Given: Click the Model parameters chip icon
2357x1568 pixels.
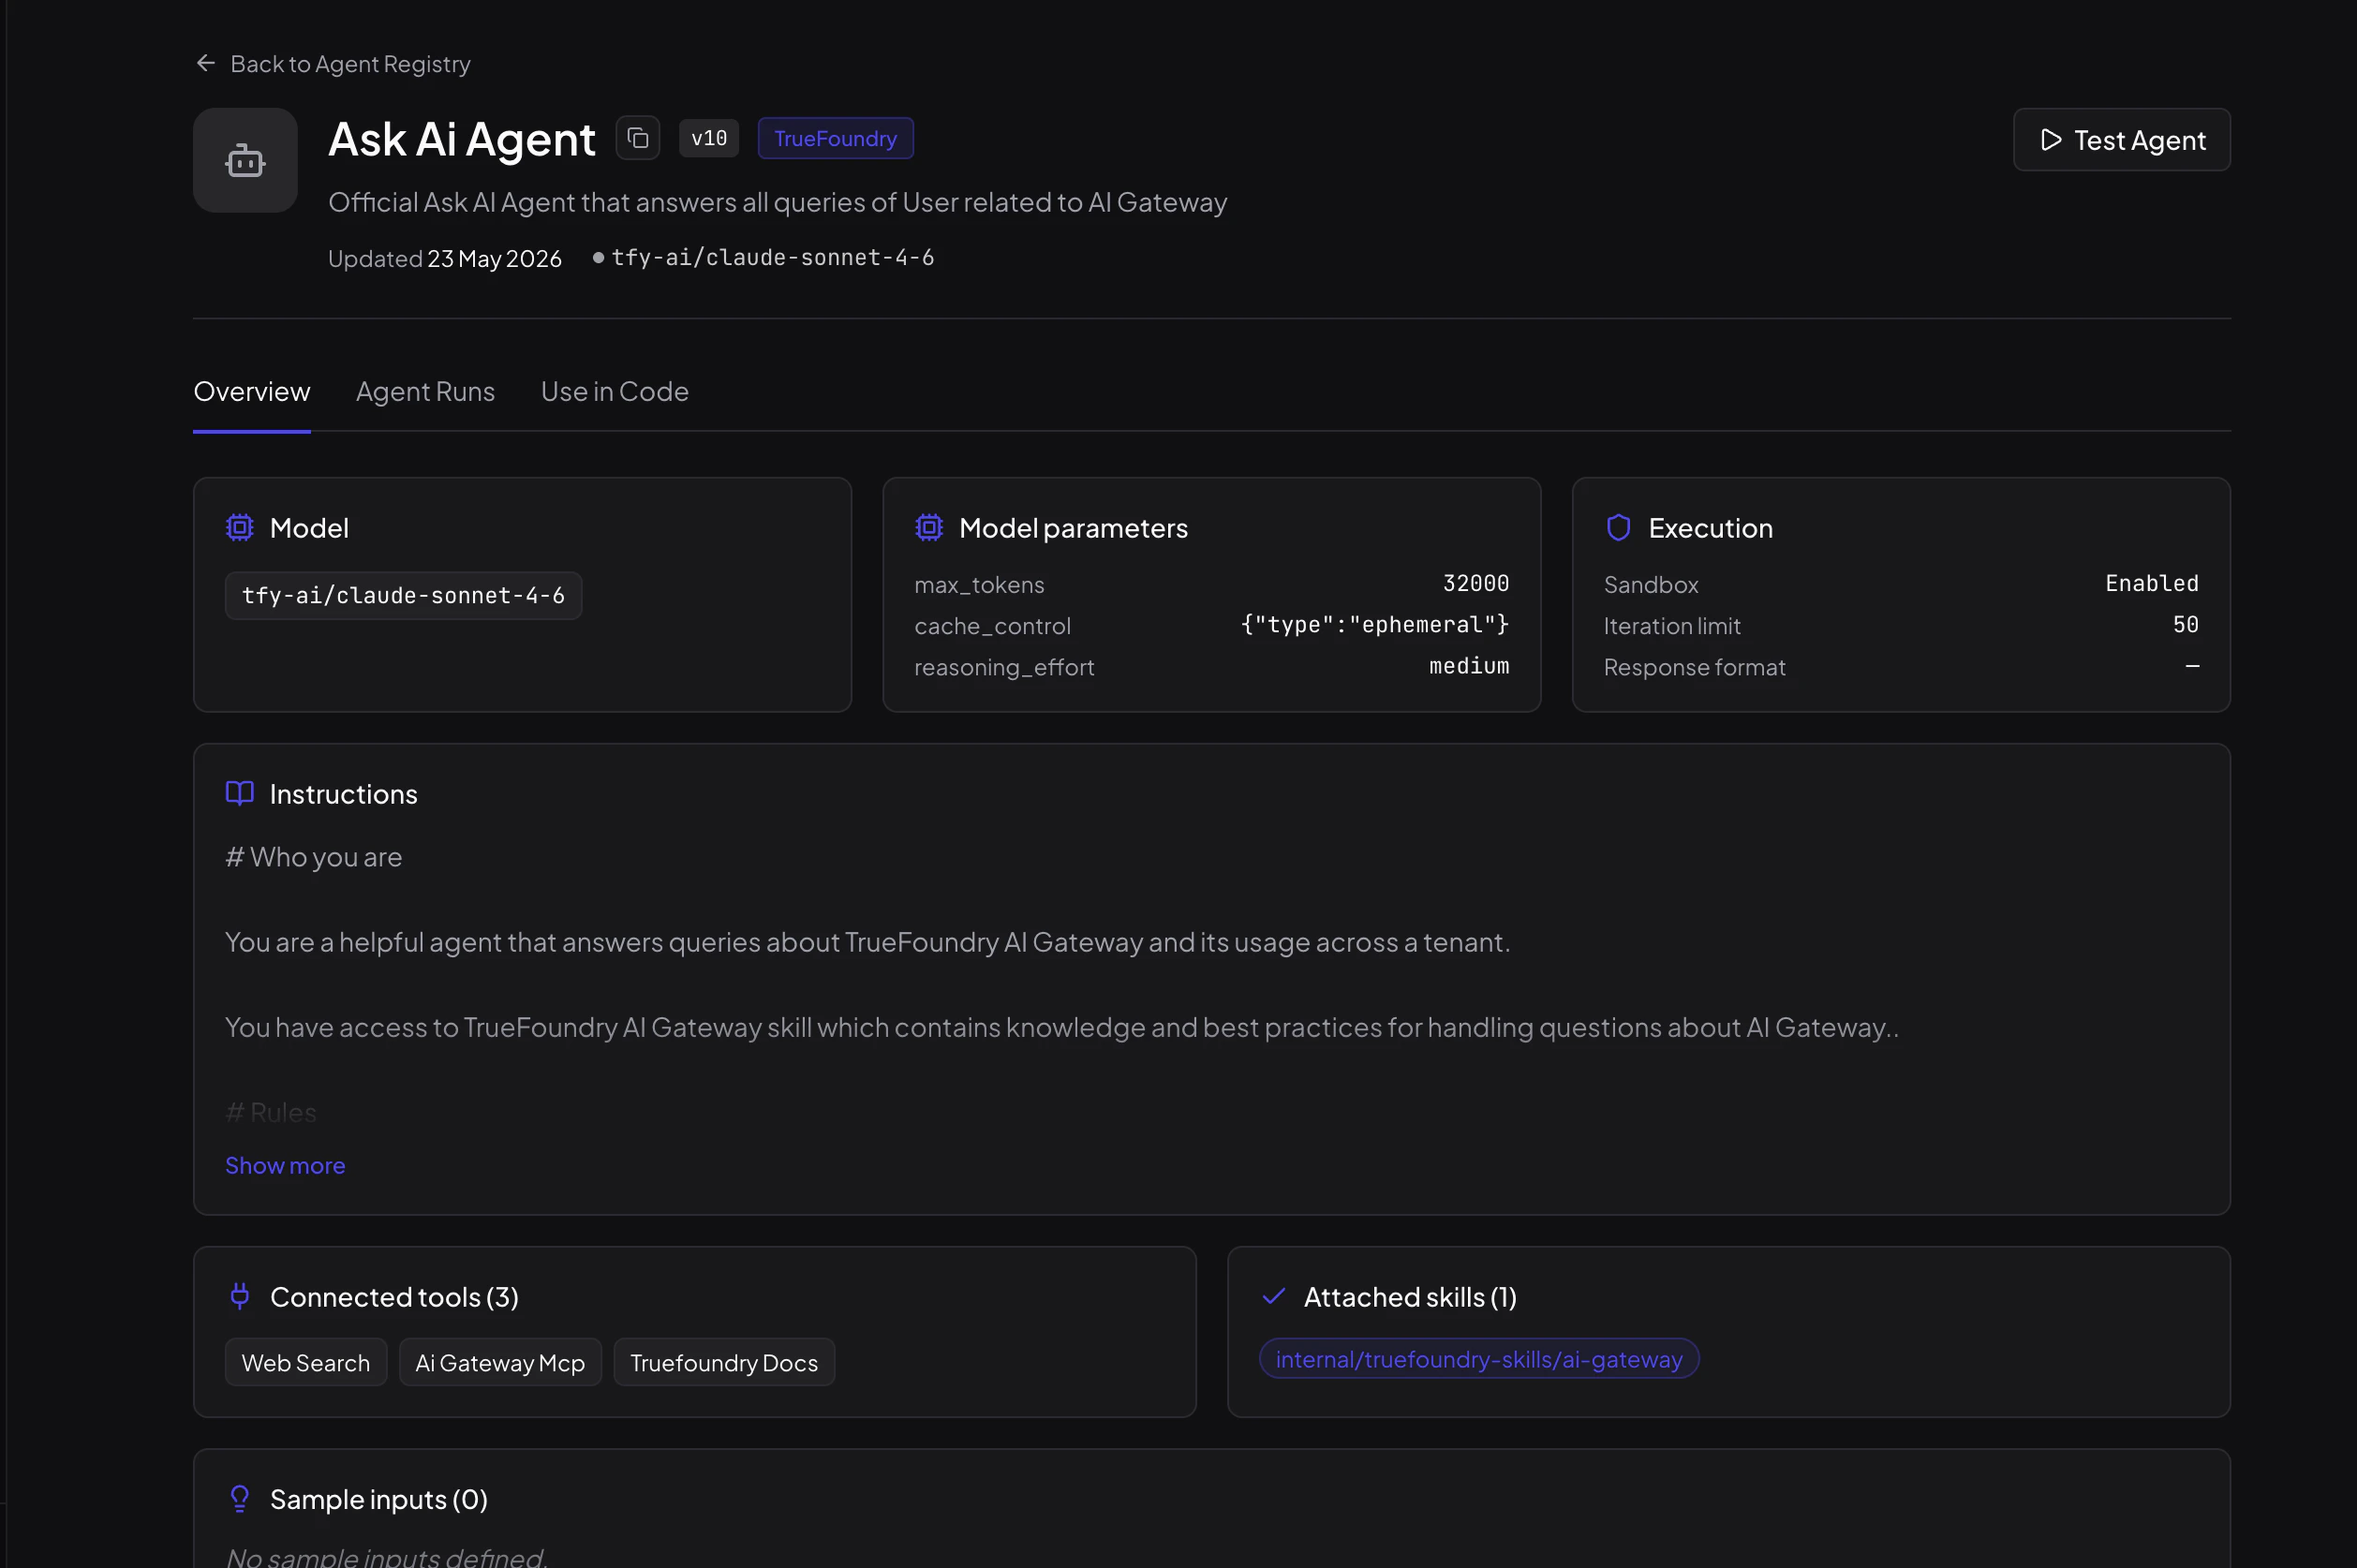Looking at the screenshot, I should (929, 528).
